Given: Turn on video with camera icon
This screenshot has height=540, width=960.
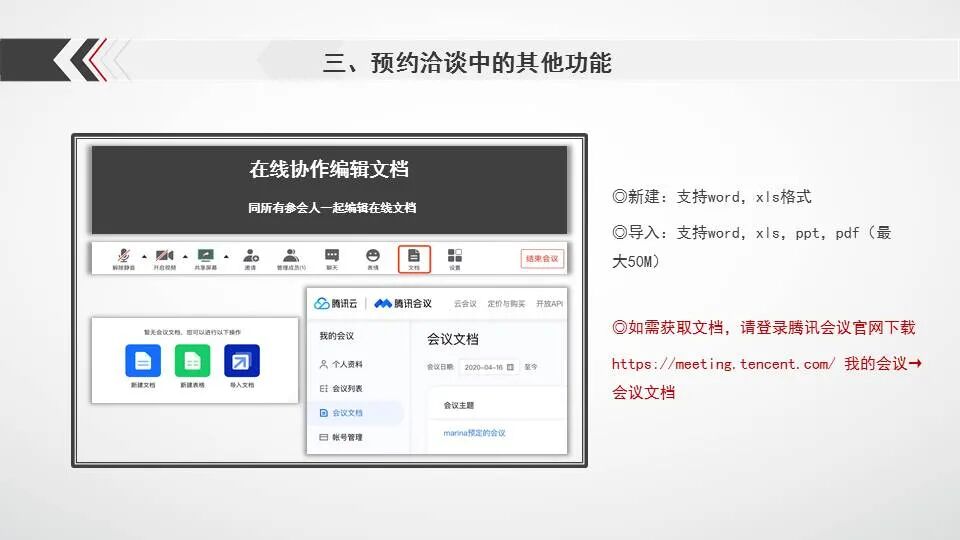Looking at the screenshot, I should point(164,255).
